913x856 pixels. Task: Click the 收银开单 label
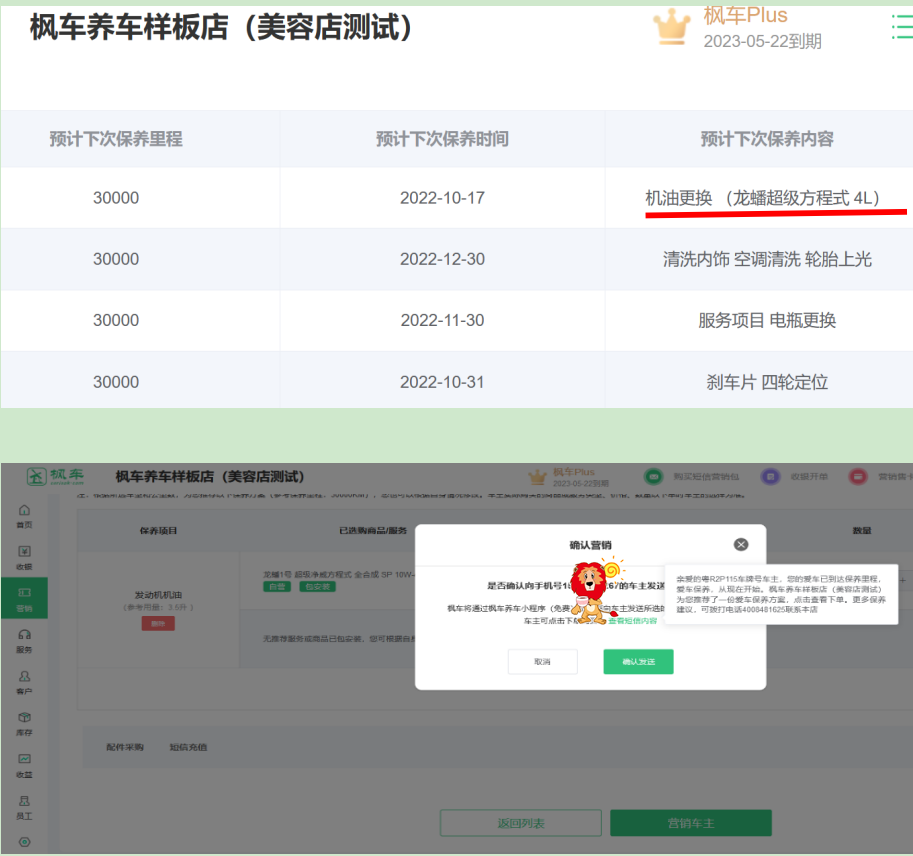click(x=809, y=476)
